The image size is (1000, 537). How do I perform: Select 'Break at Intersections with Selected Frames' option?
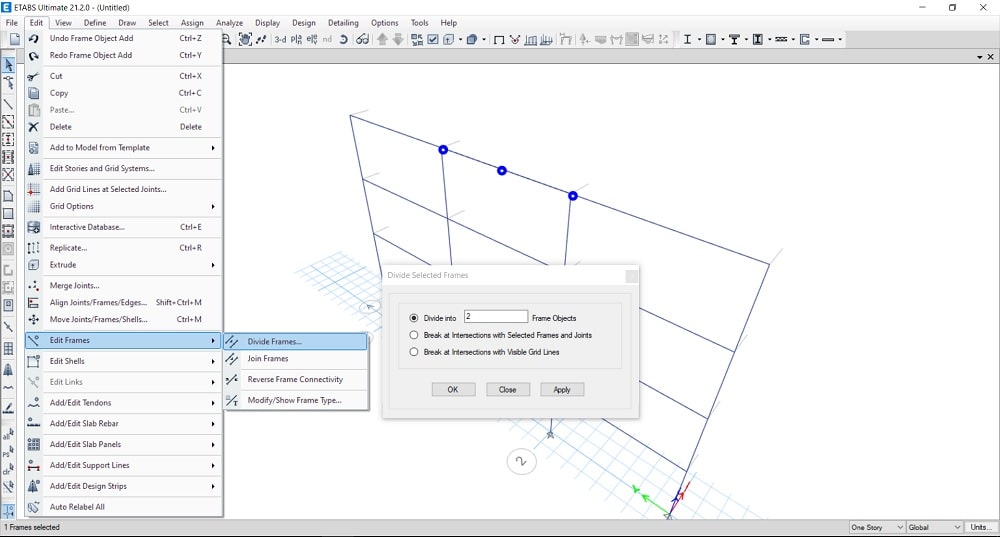[x=414, y=335]
